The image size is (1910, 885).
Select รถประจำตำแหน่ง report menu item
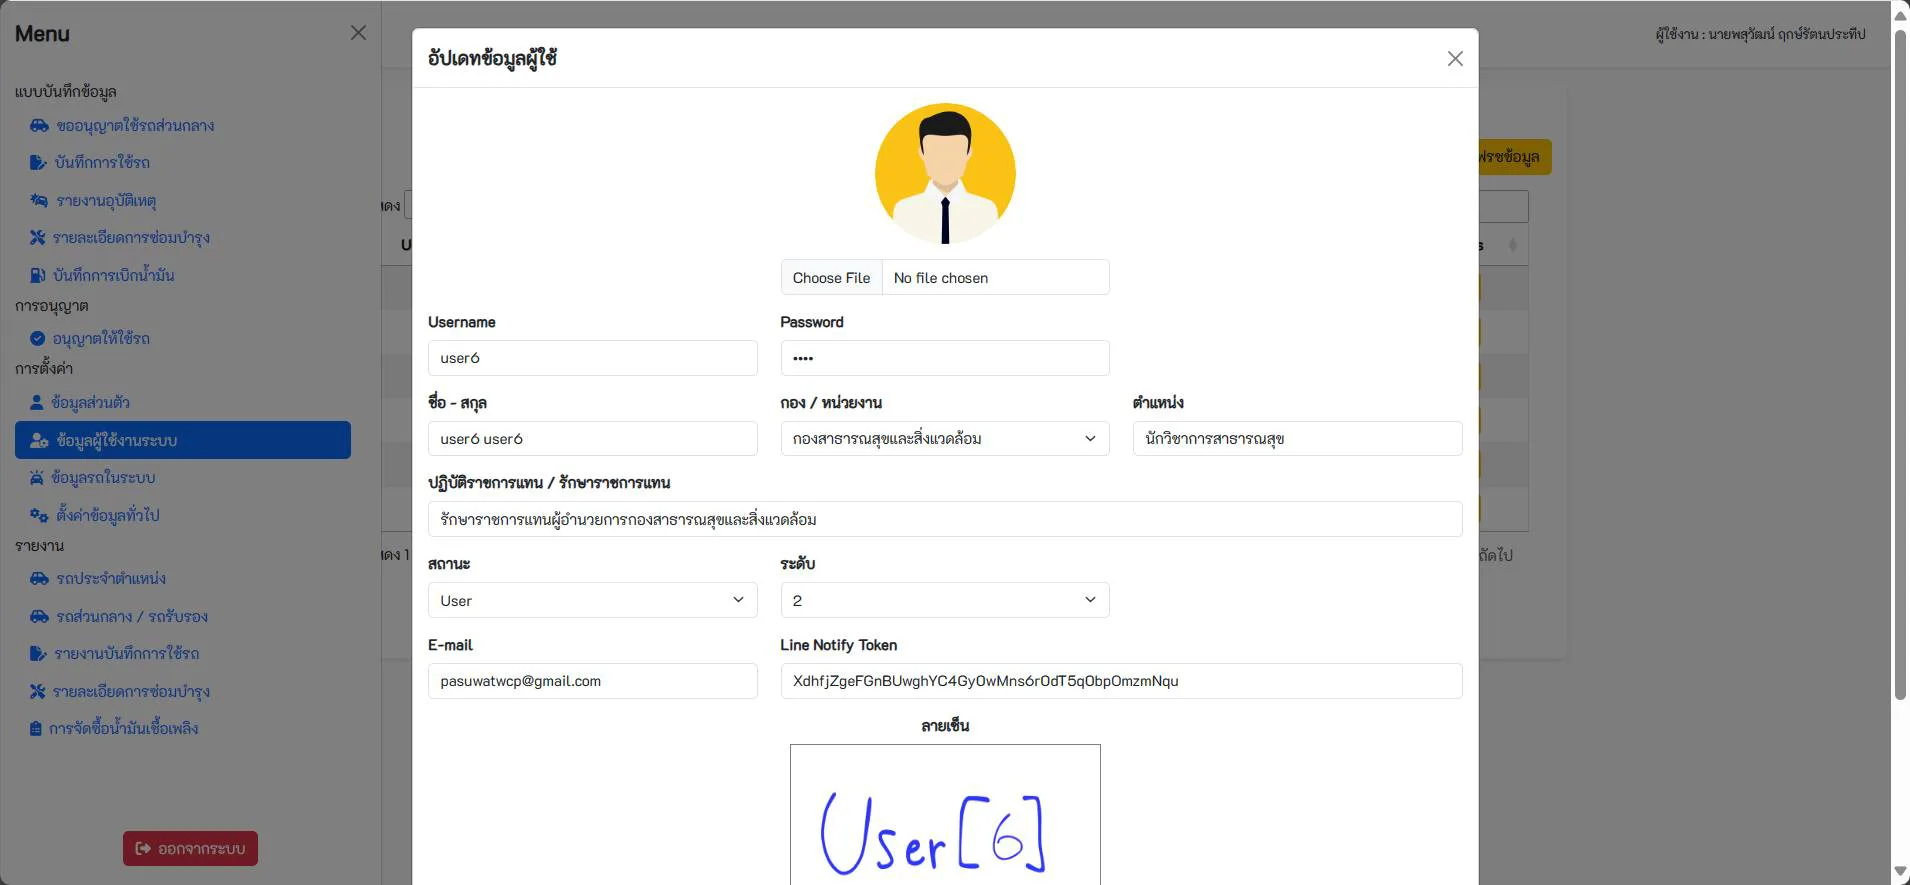111,579
